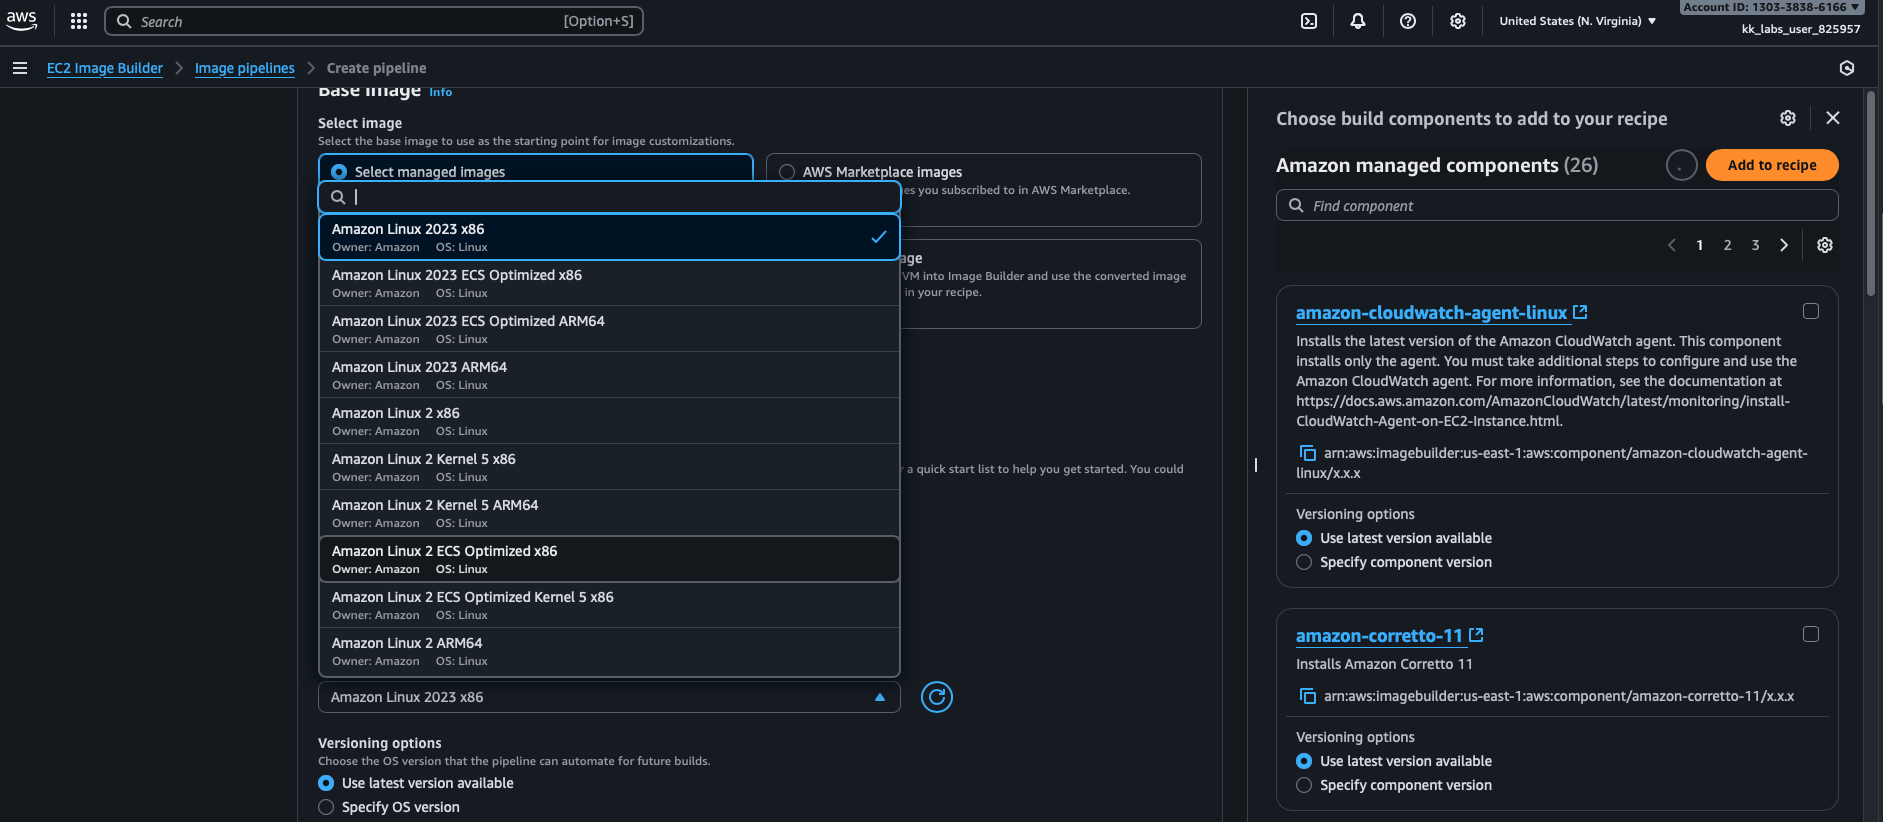The height and width of the screenshot is (822, 1883).
Task: Go to components page 2
Action: pos(1727,245)
